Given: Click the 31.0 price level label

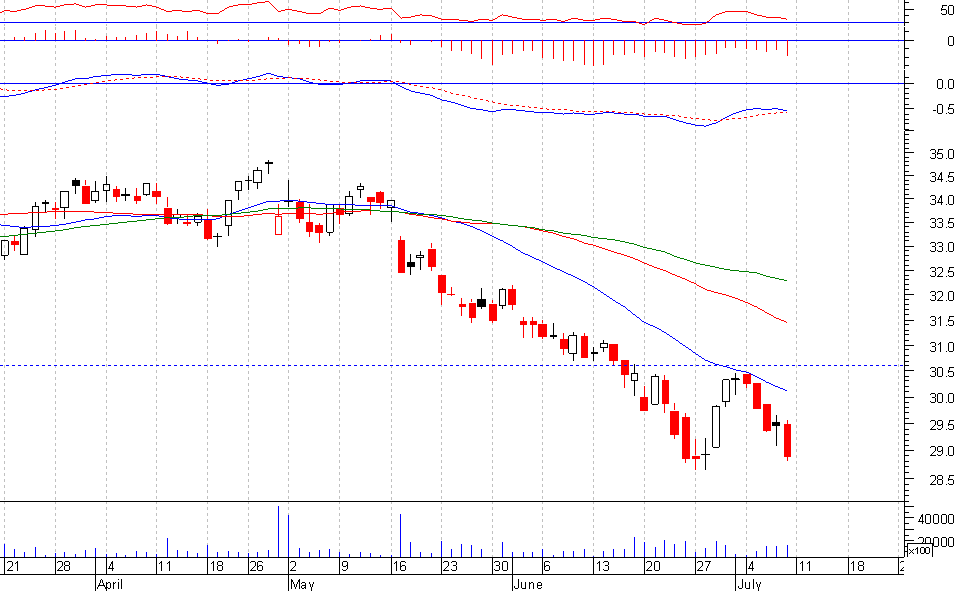Looking at the screenshot, I should pyautogui.click(x=942, y=347).
